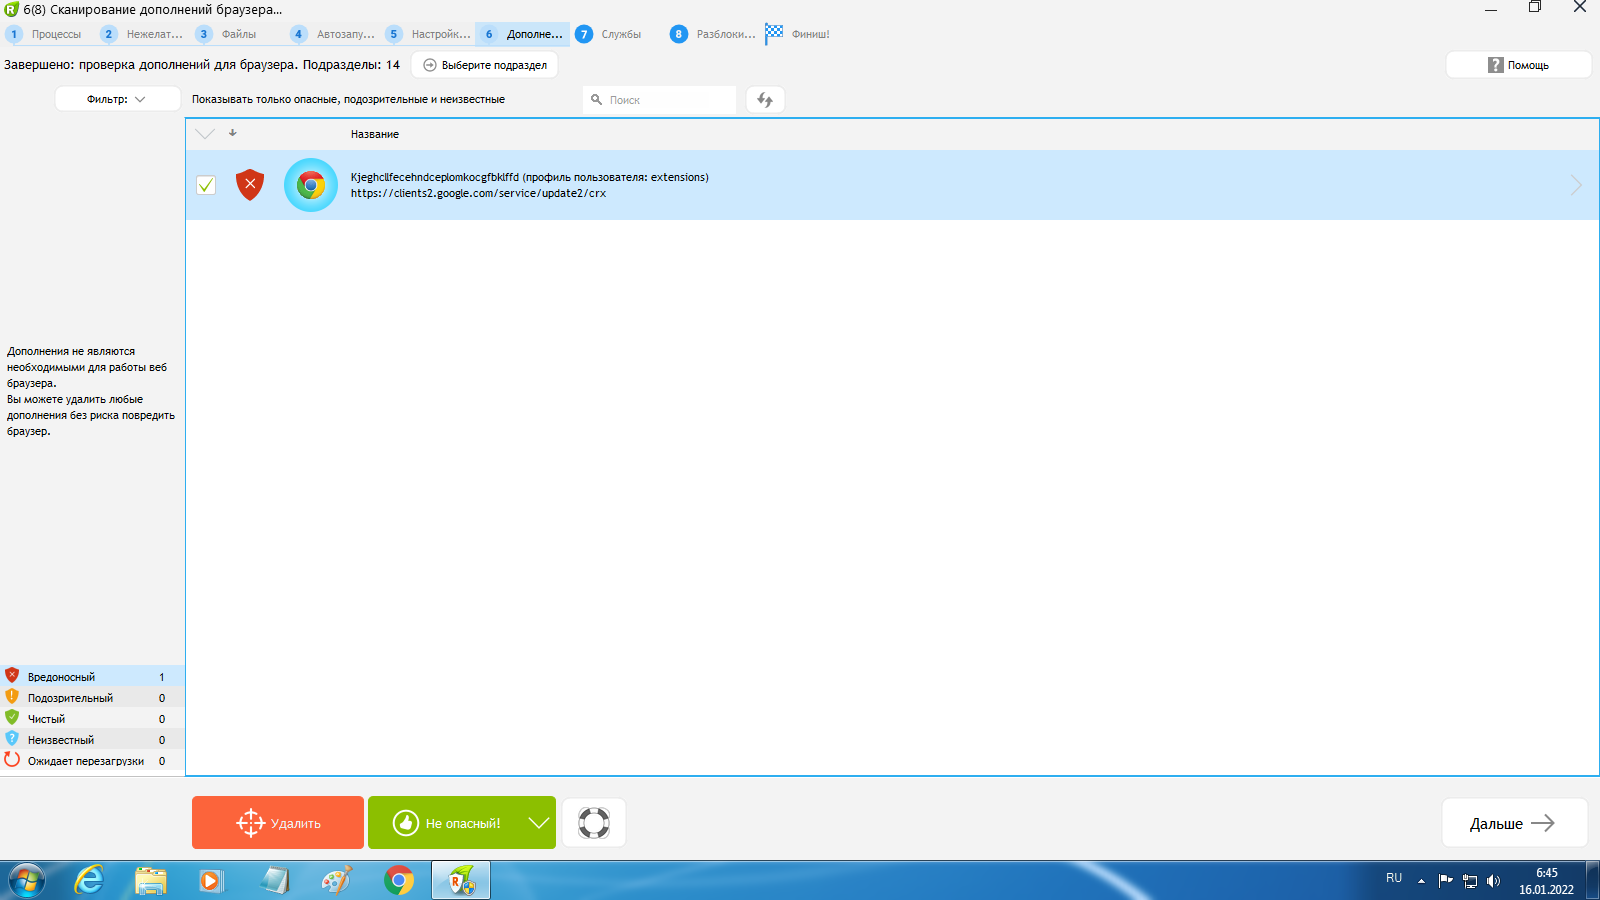The image size is (1600, 900).
Task: Open the Выберите подраздел selector
Action: [x=485, y=65]
